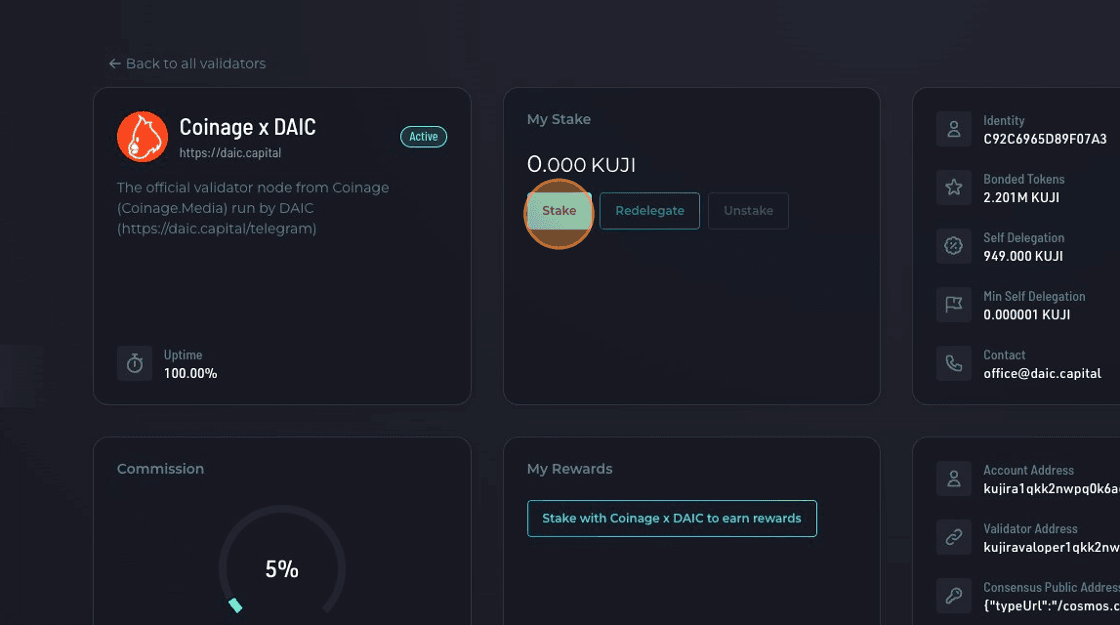Click the Consensus Public Address key icon
The height and width of the screenshot is (625, 1120).
(x=954, y=596)
